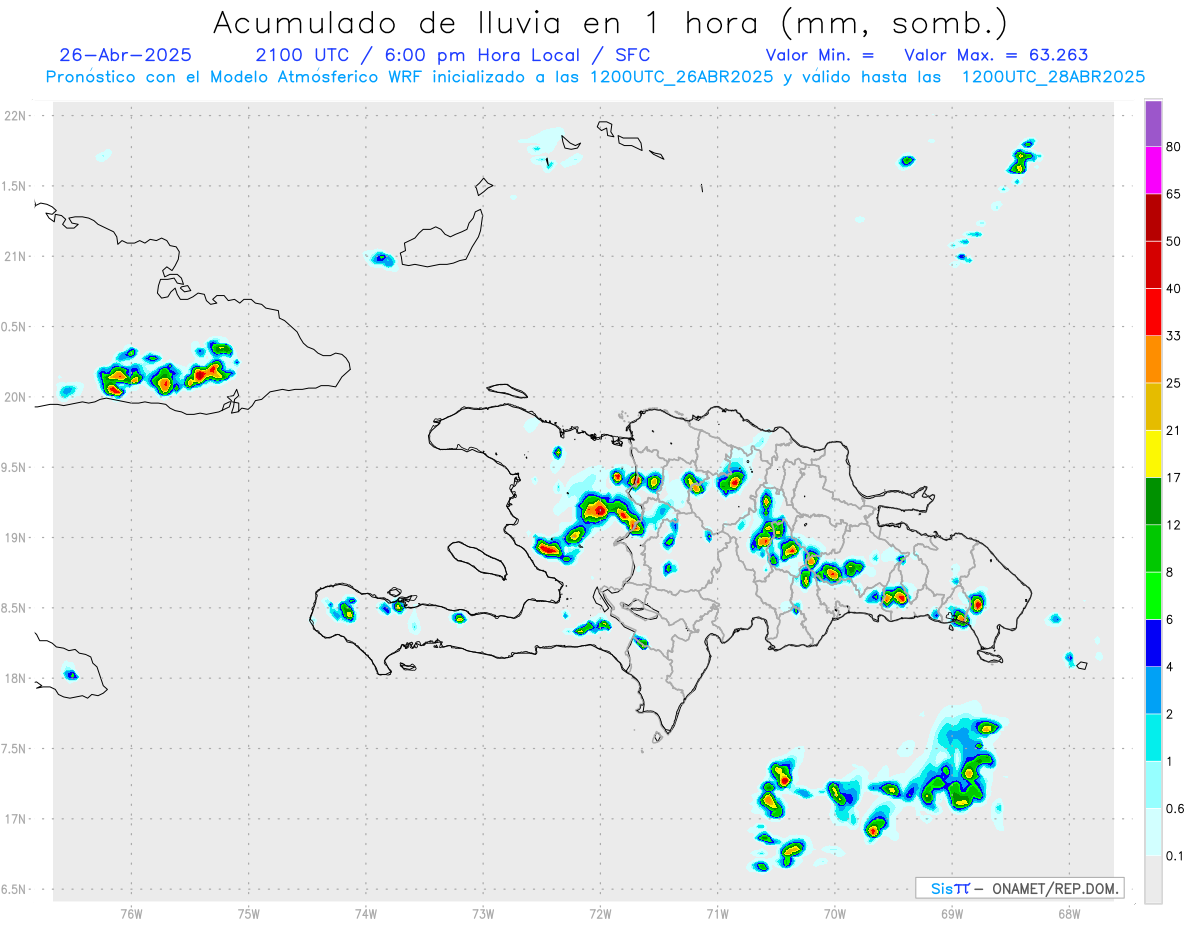Click the '73W' longitude label
Image resolution: width=1200 pixels, height=927 pixels.
(483, 914)
